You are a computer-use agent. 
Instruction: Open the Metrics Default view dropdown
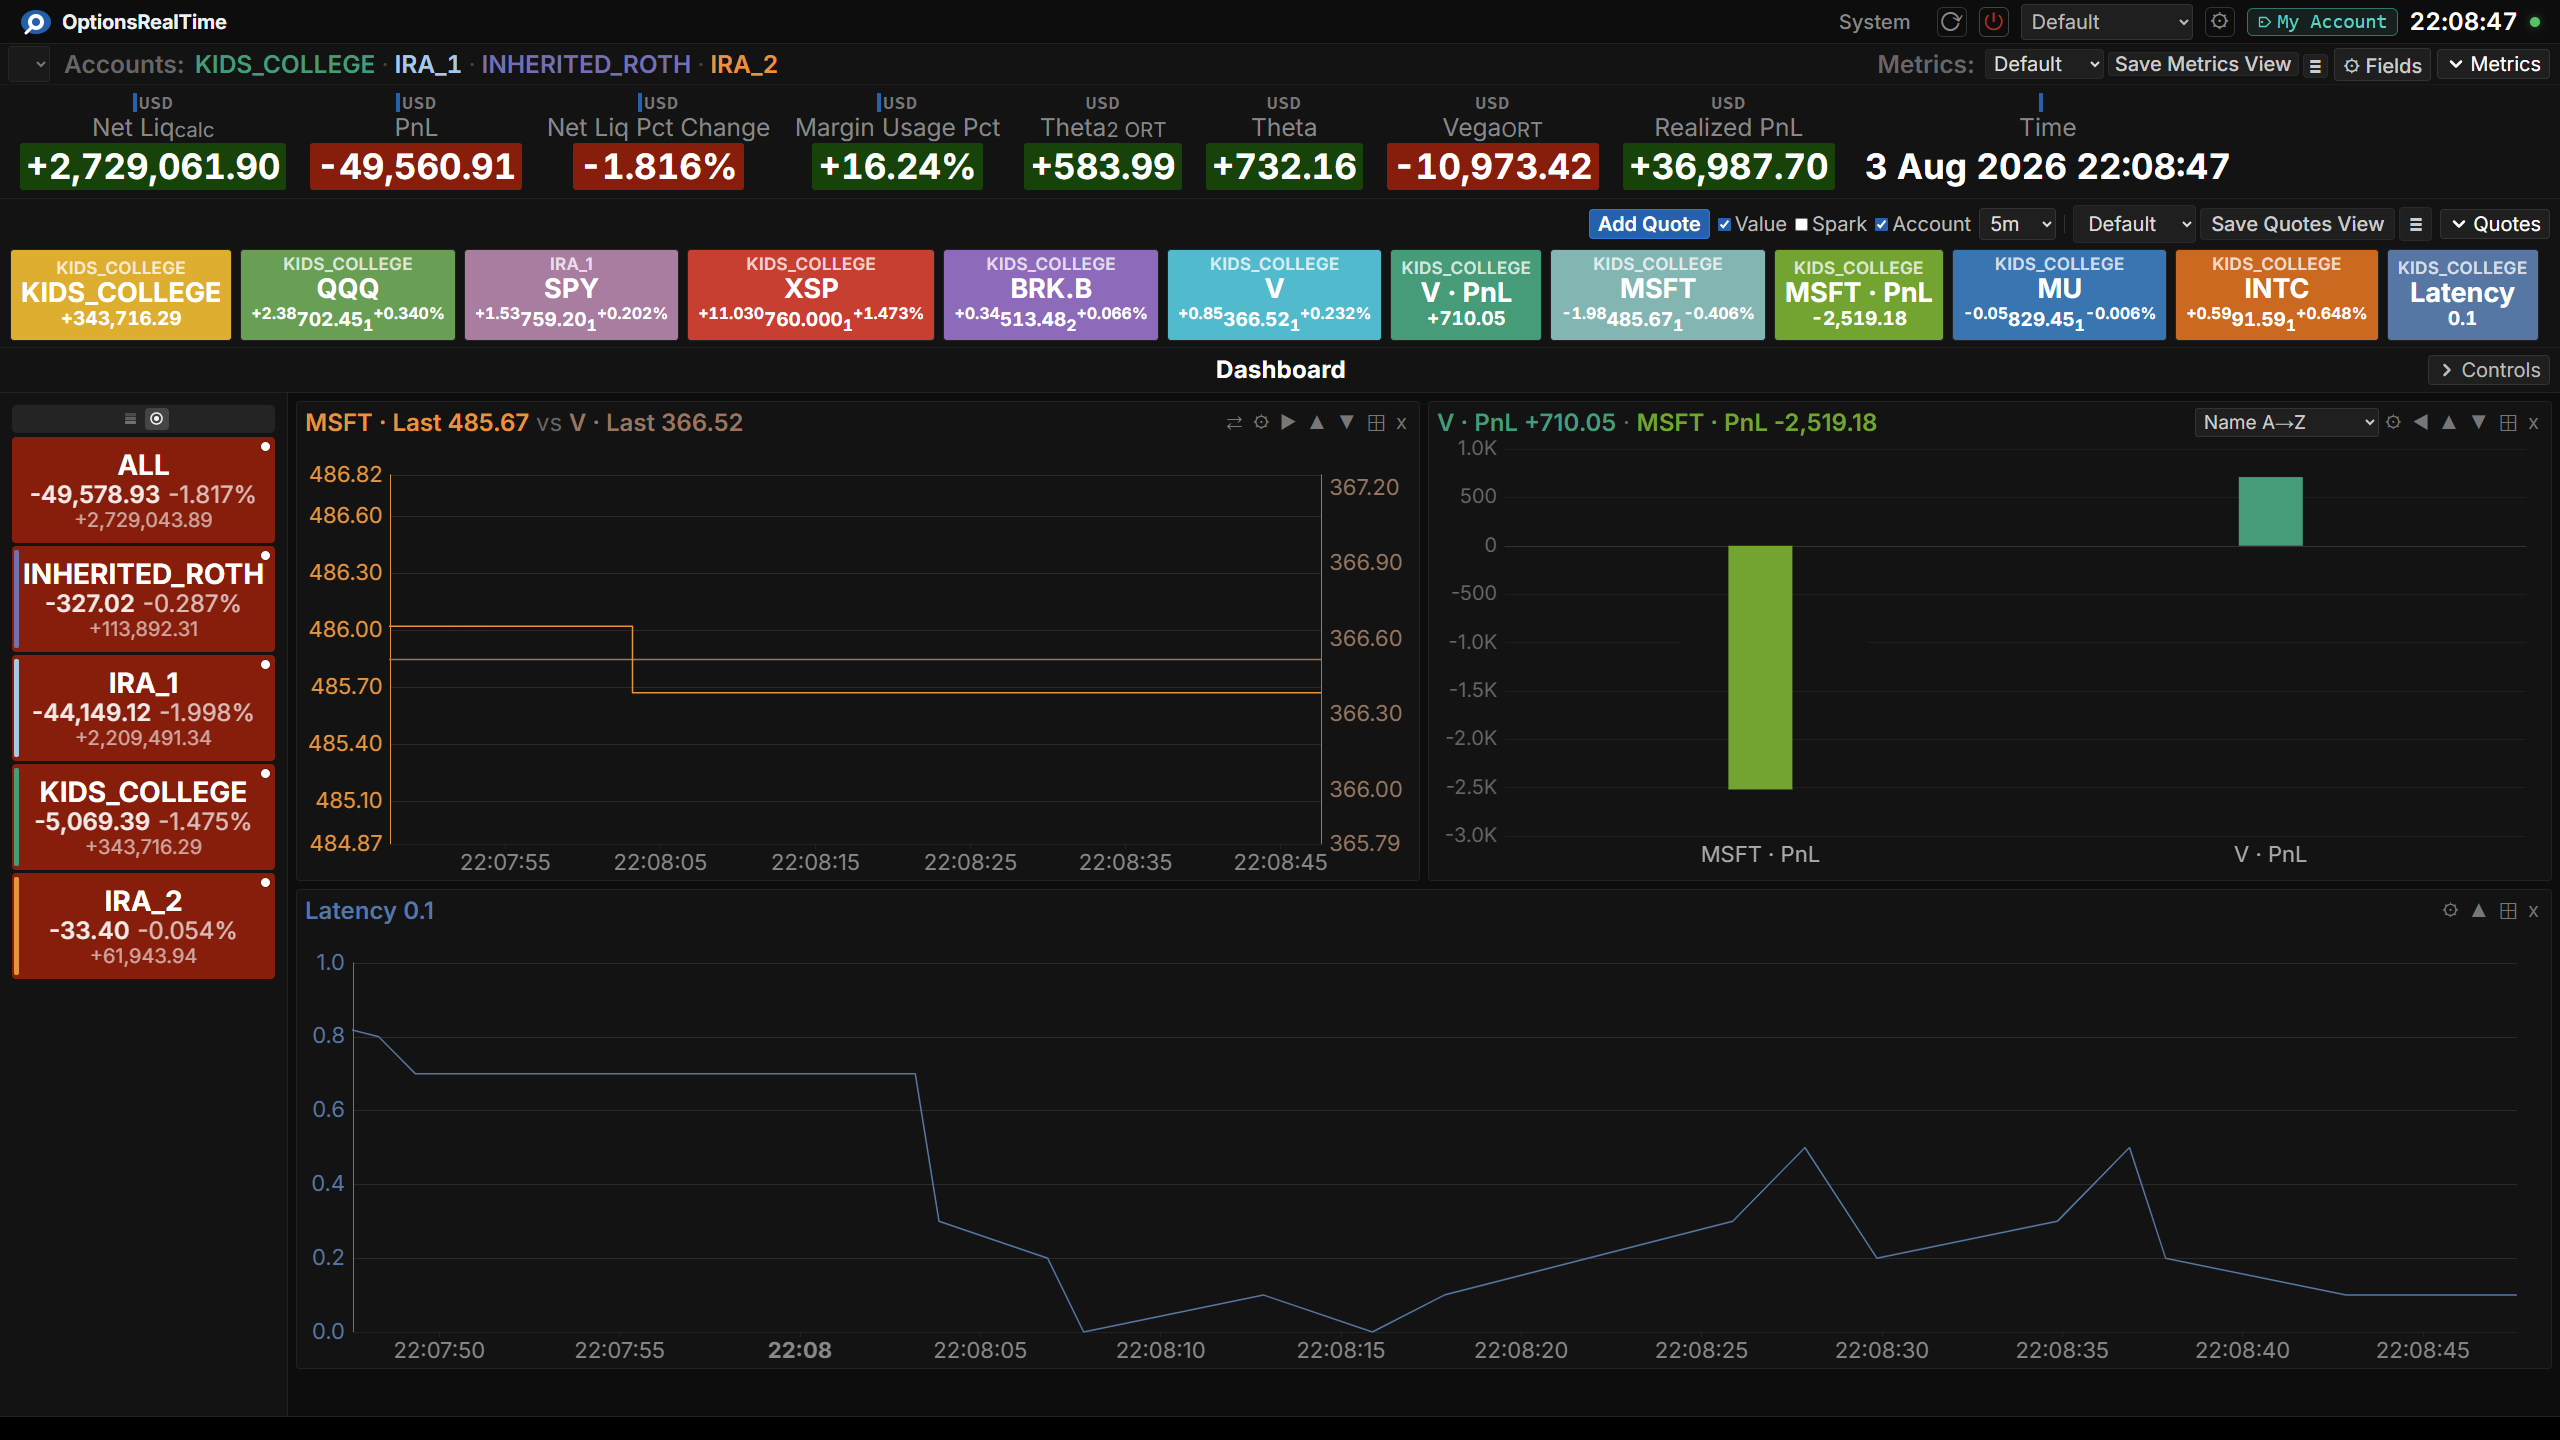[x=2044, y=65]
